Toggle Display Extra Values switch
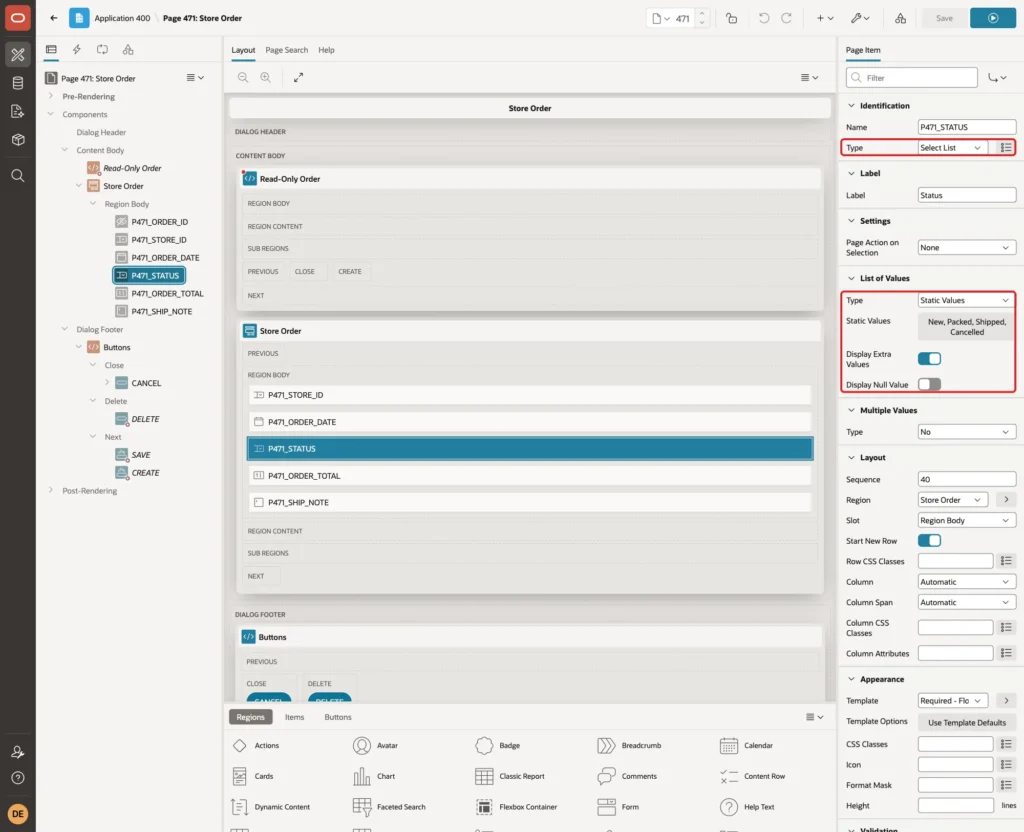The width and height of the screenshot is (1024, 832). [x=929, y=359]
